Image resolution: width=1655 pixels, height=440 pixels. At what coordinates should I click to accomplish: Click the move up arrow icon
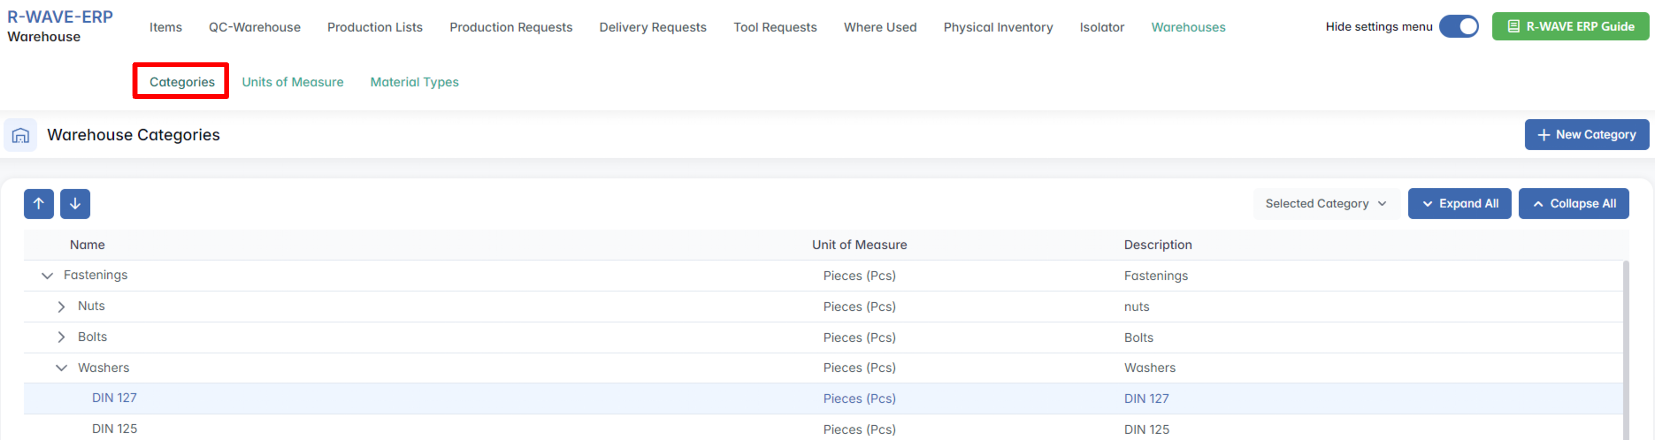tap(39, 204)
